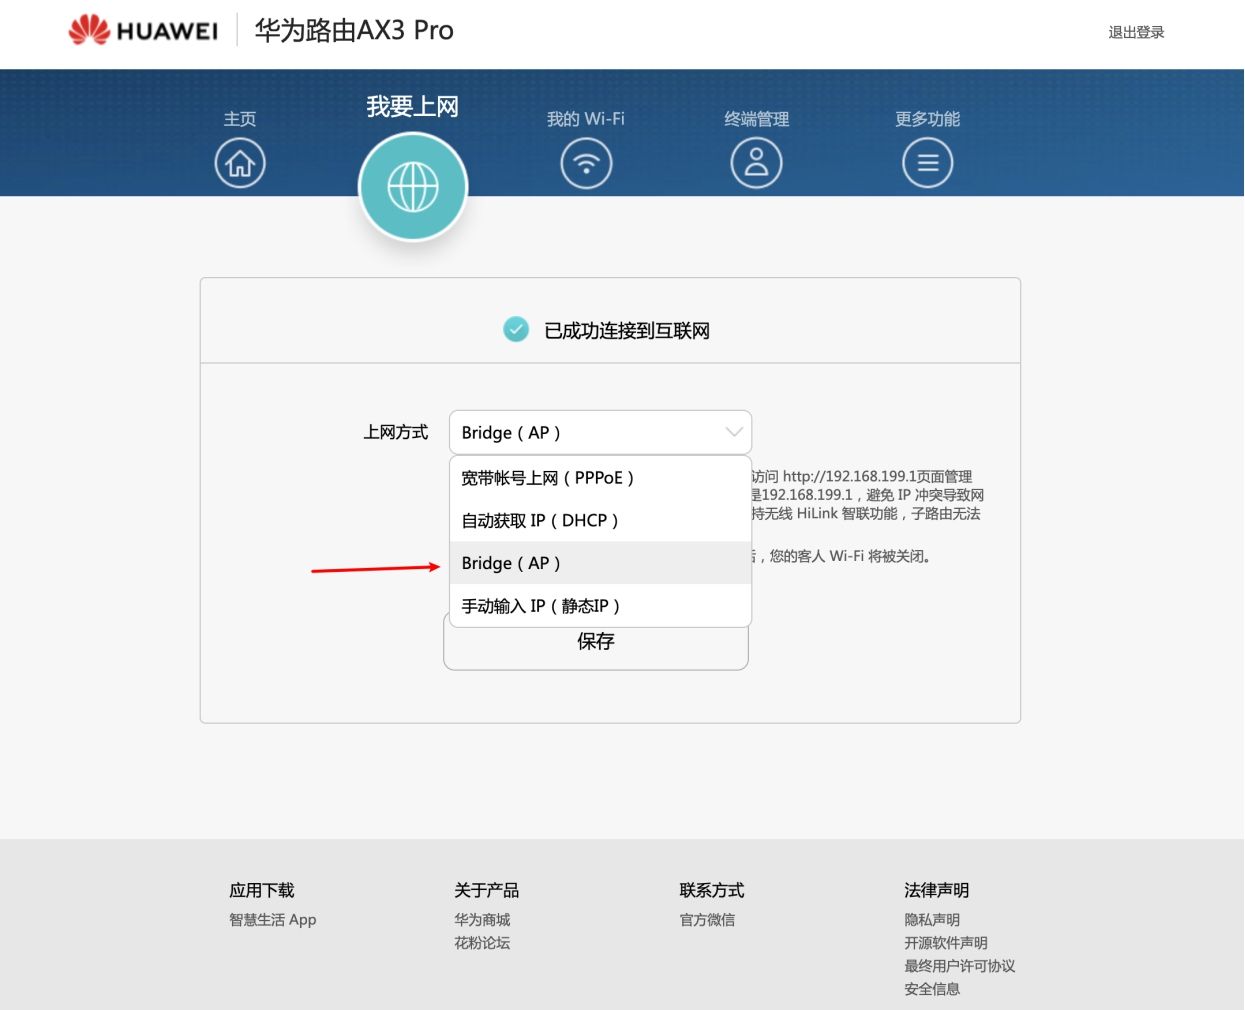This screenshot has height=1010, width=1245.
Task: Switch to the 我的 Wi-Fi tab label
Action: click(x=586, y=119)
